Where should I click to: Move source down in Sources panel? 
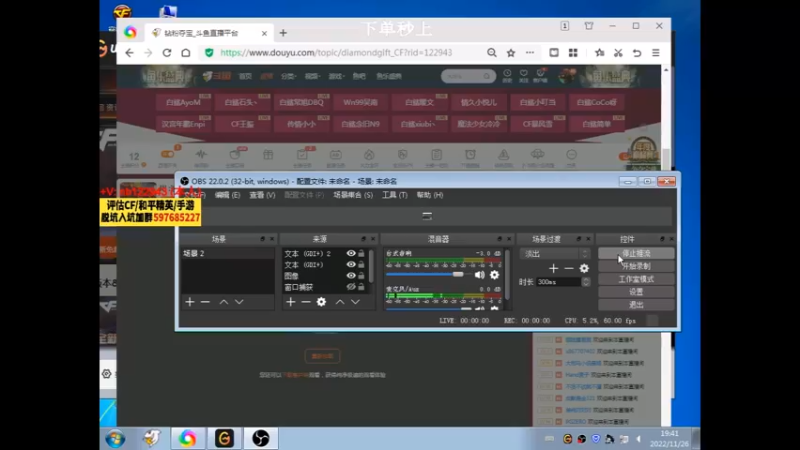[355, 302]
